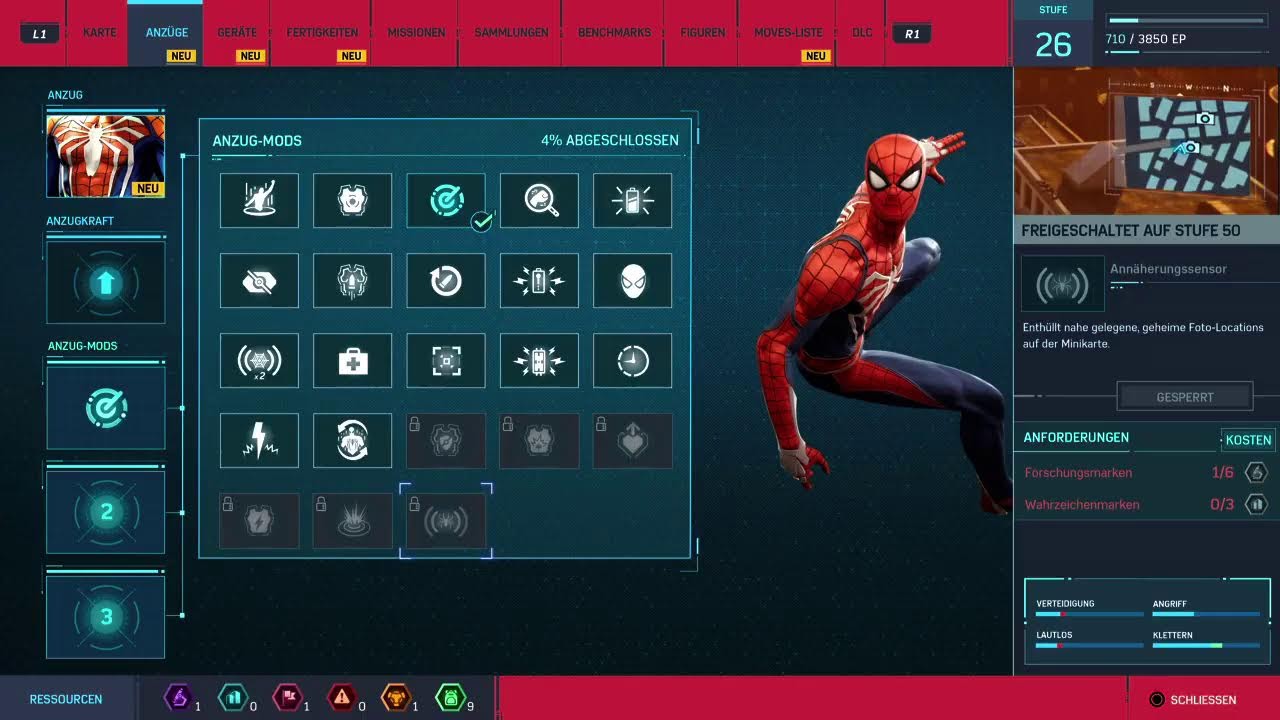
Task: Switch to the GERÄTE tab
Action: click(237, 33)
